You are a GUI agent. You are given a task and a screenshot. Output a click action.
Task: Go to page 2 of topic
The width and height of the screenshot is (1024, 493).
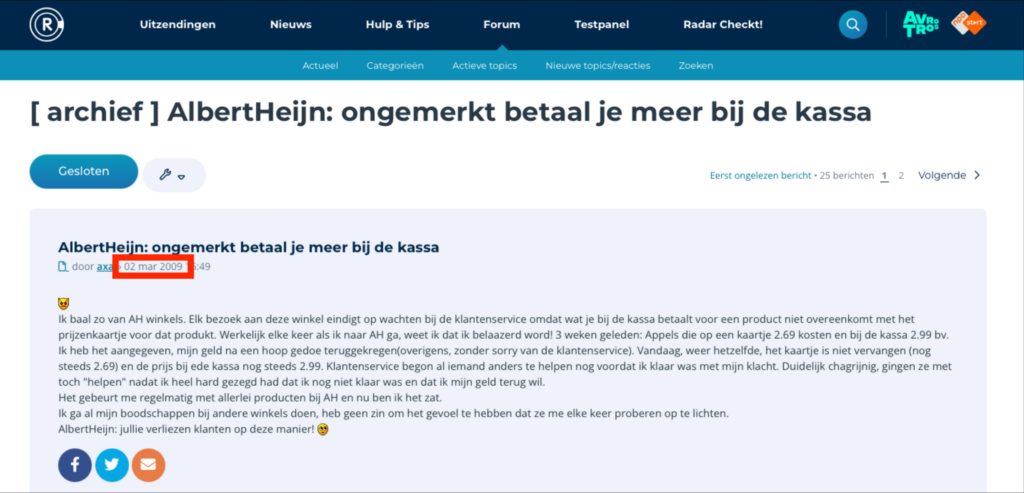click(x=901, y=176)
